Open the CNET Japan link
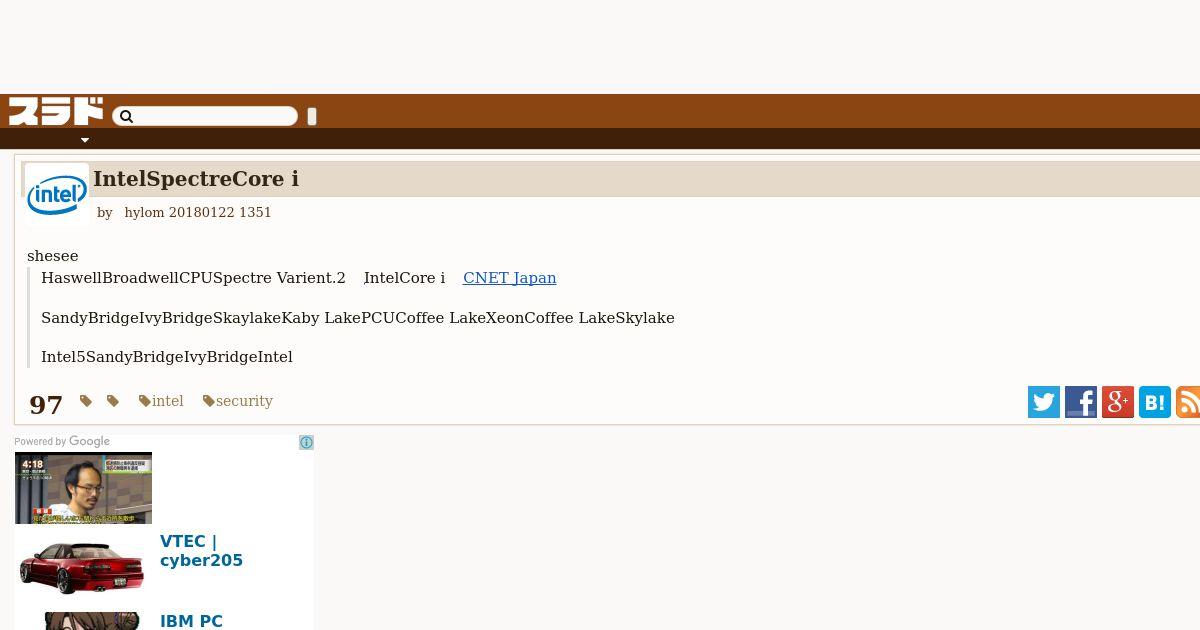This screenshot has height=630, width=1200. tap(509, 278)
